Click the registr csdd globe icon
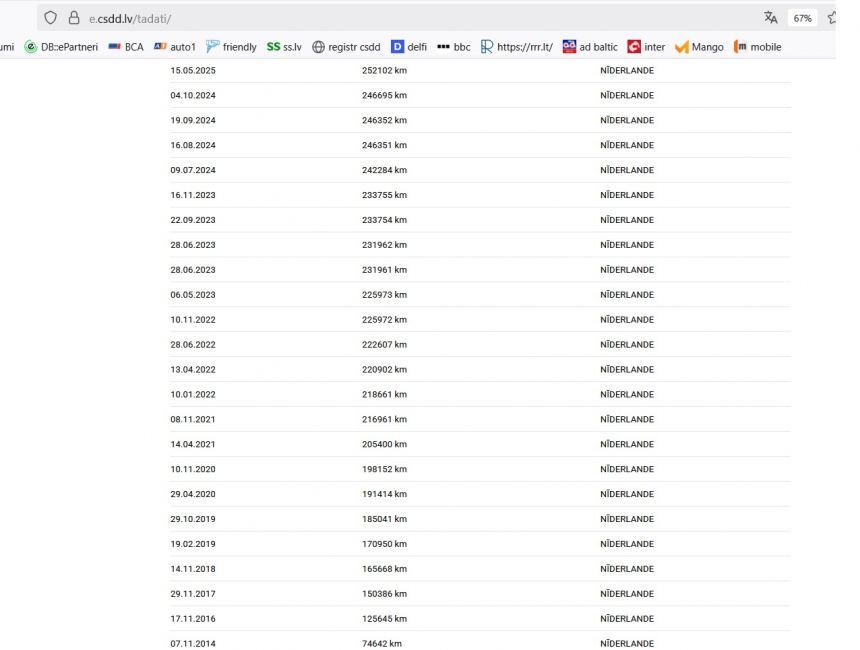860x650 pixels. point(319,47)
